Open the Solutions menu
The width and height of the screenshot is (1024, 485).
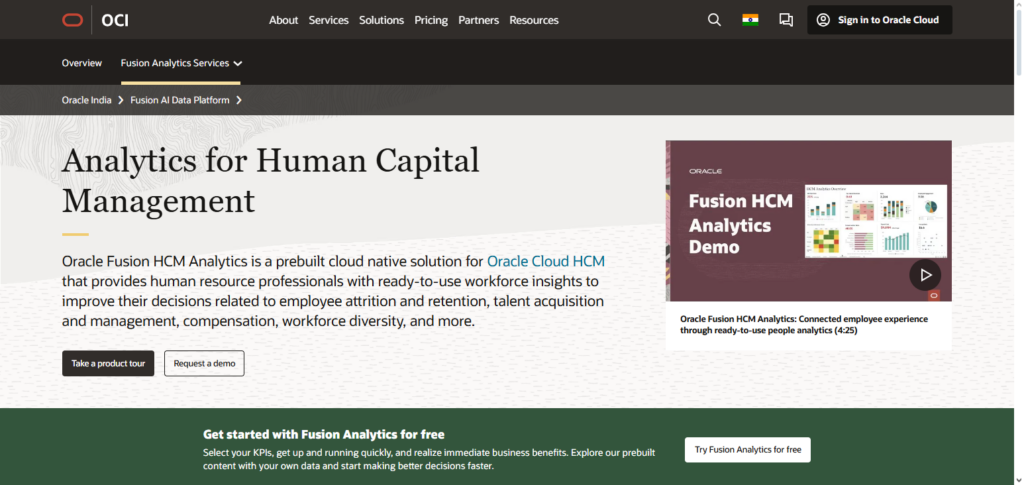(x=381, y=20)
